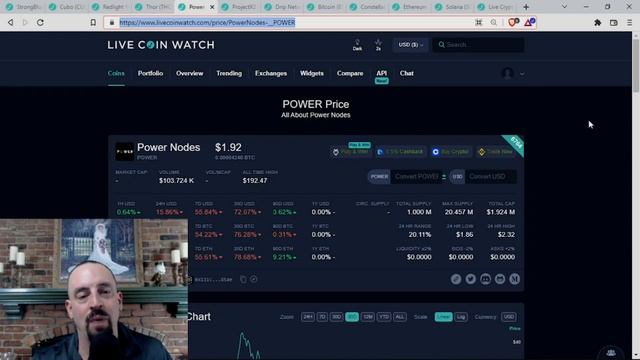The height and width of the screenshot is (360, 640).
Task: Click the Brave Rewards triangle icon
Action: [x=529, y=22]
